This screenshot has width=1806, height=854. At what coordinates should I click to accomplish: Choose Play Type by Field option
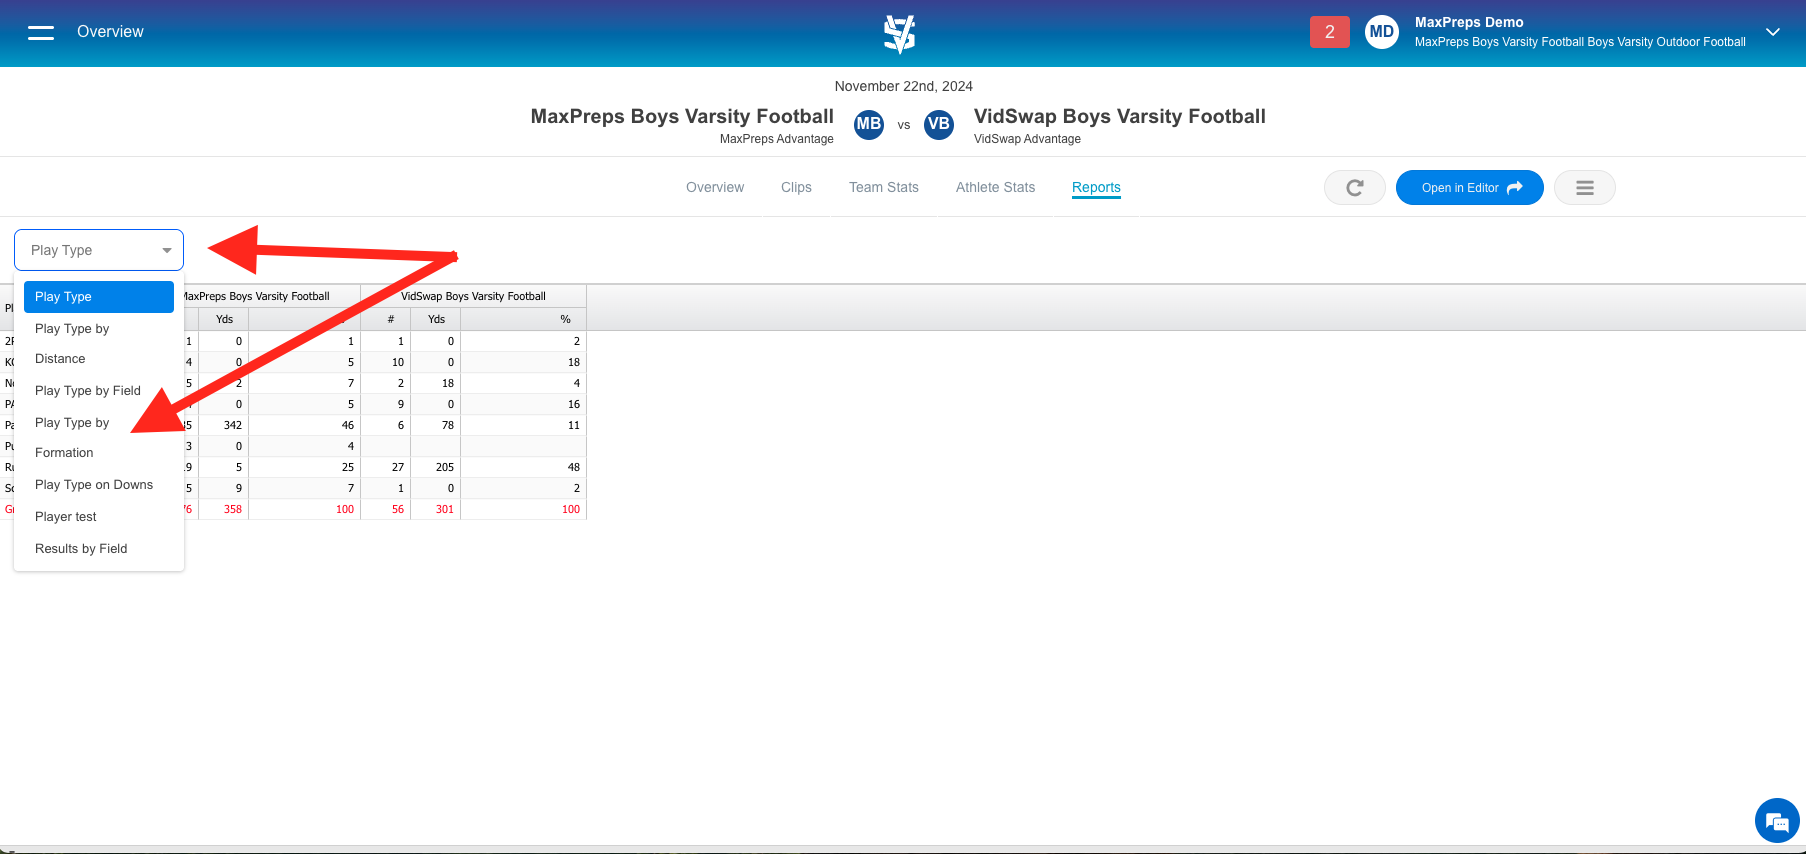[x=99, y=391]
